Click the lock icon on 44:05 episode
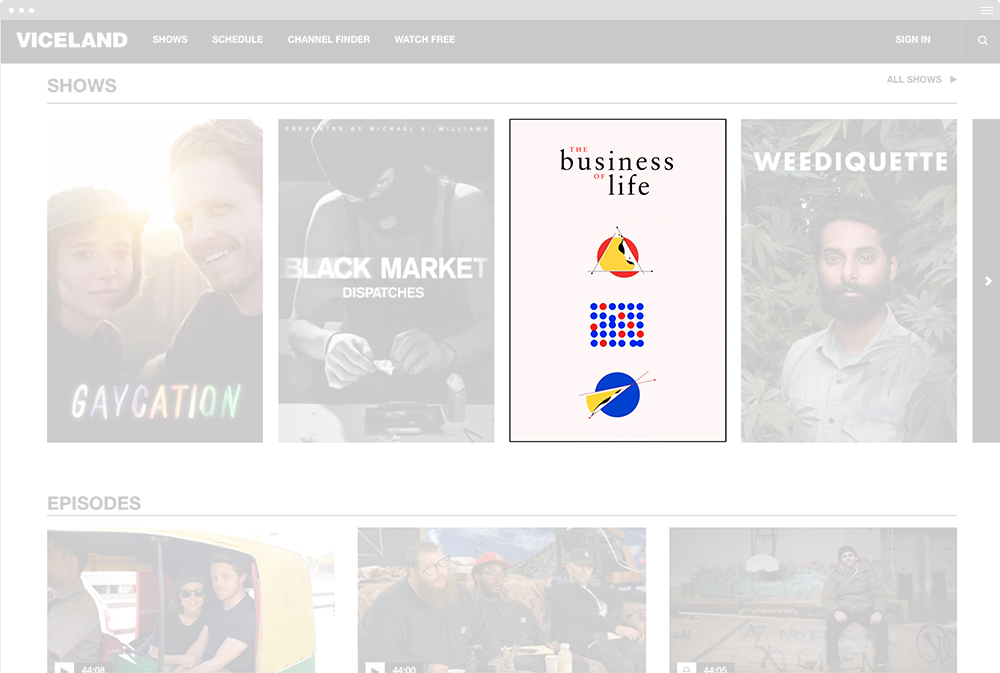The height and width of the screenshot is (673, 1000). point(686,669)
